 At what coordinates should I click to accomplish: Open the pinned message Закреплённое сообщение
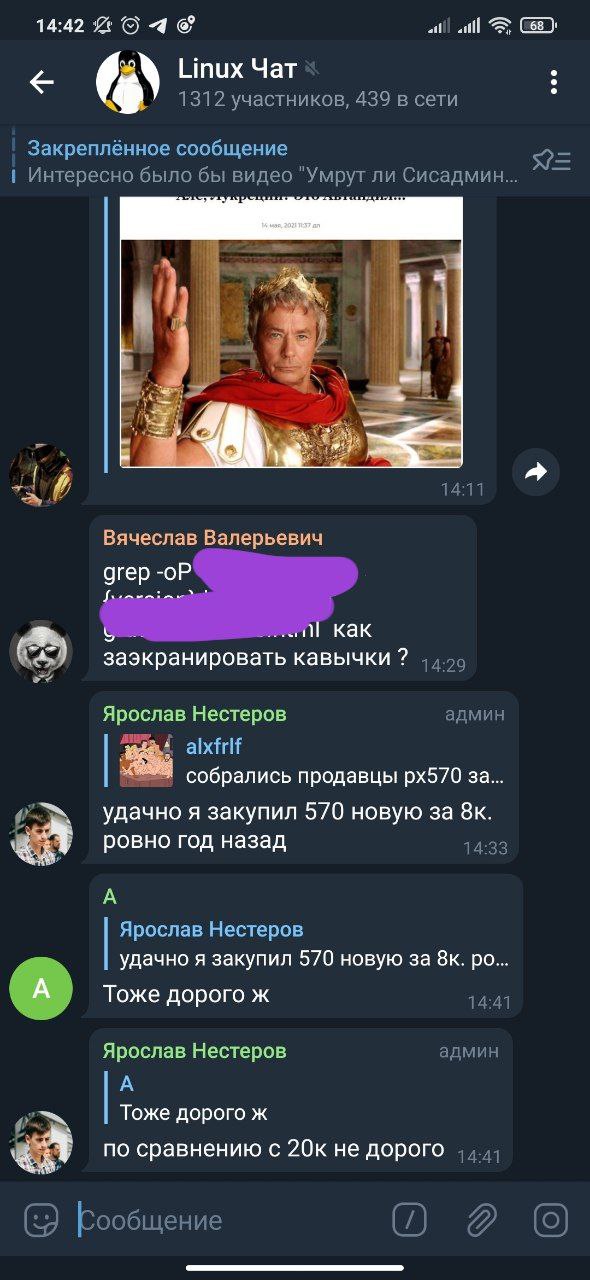tap(274, 161)
